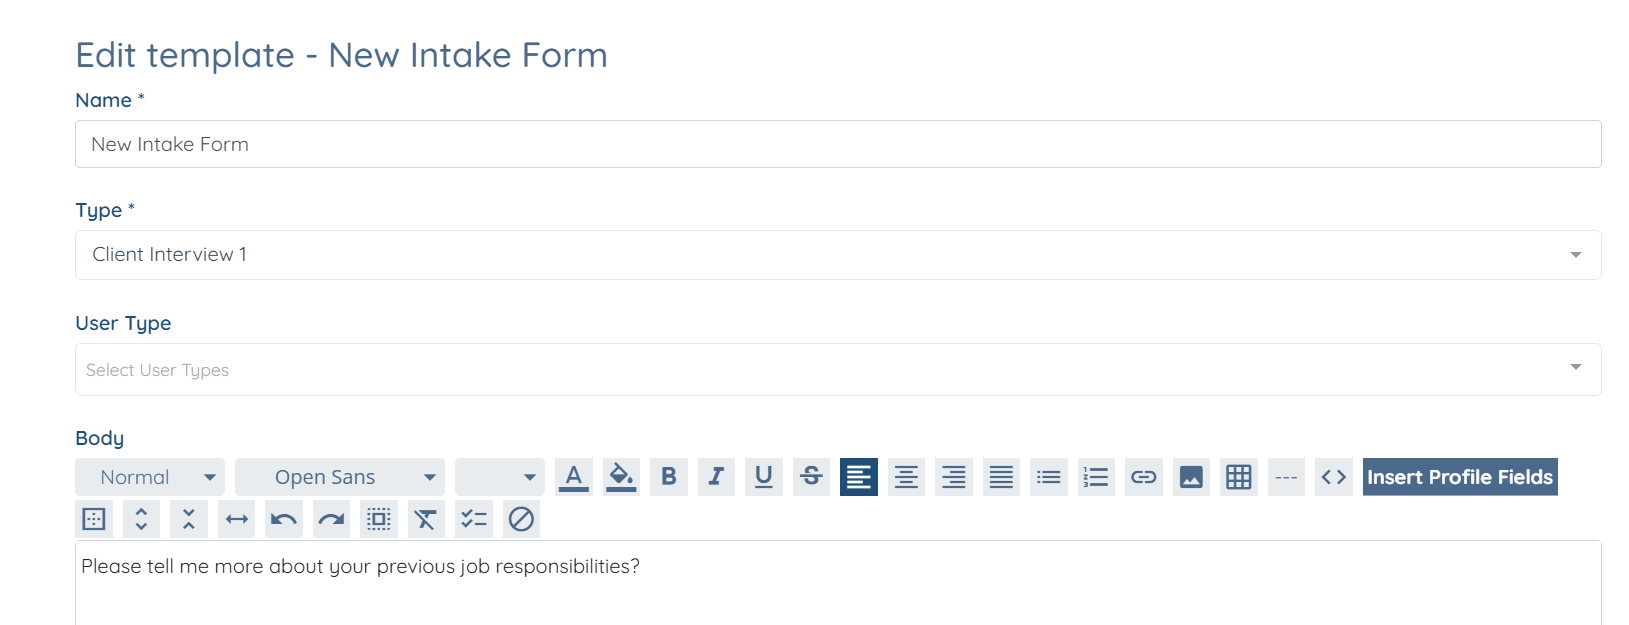Clear text formatting
The image size is (1629, 625).
pos(426,519)
